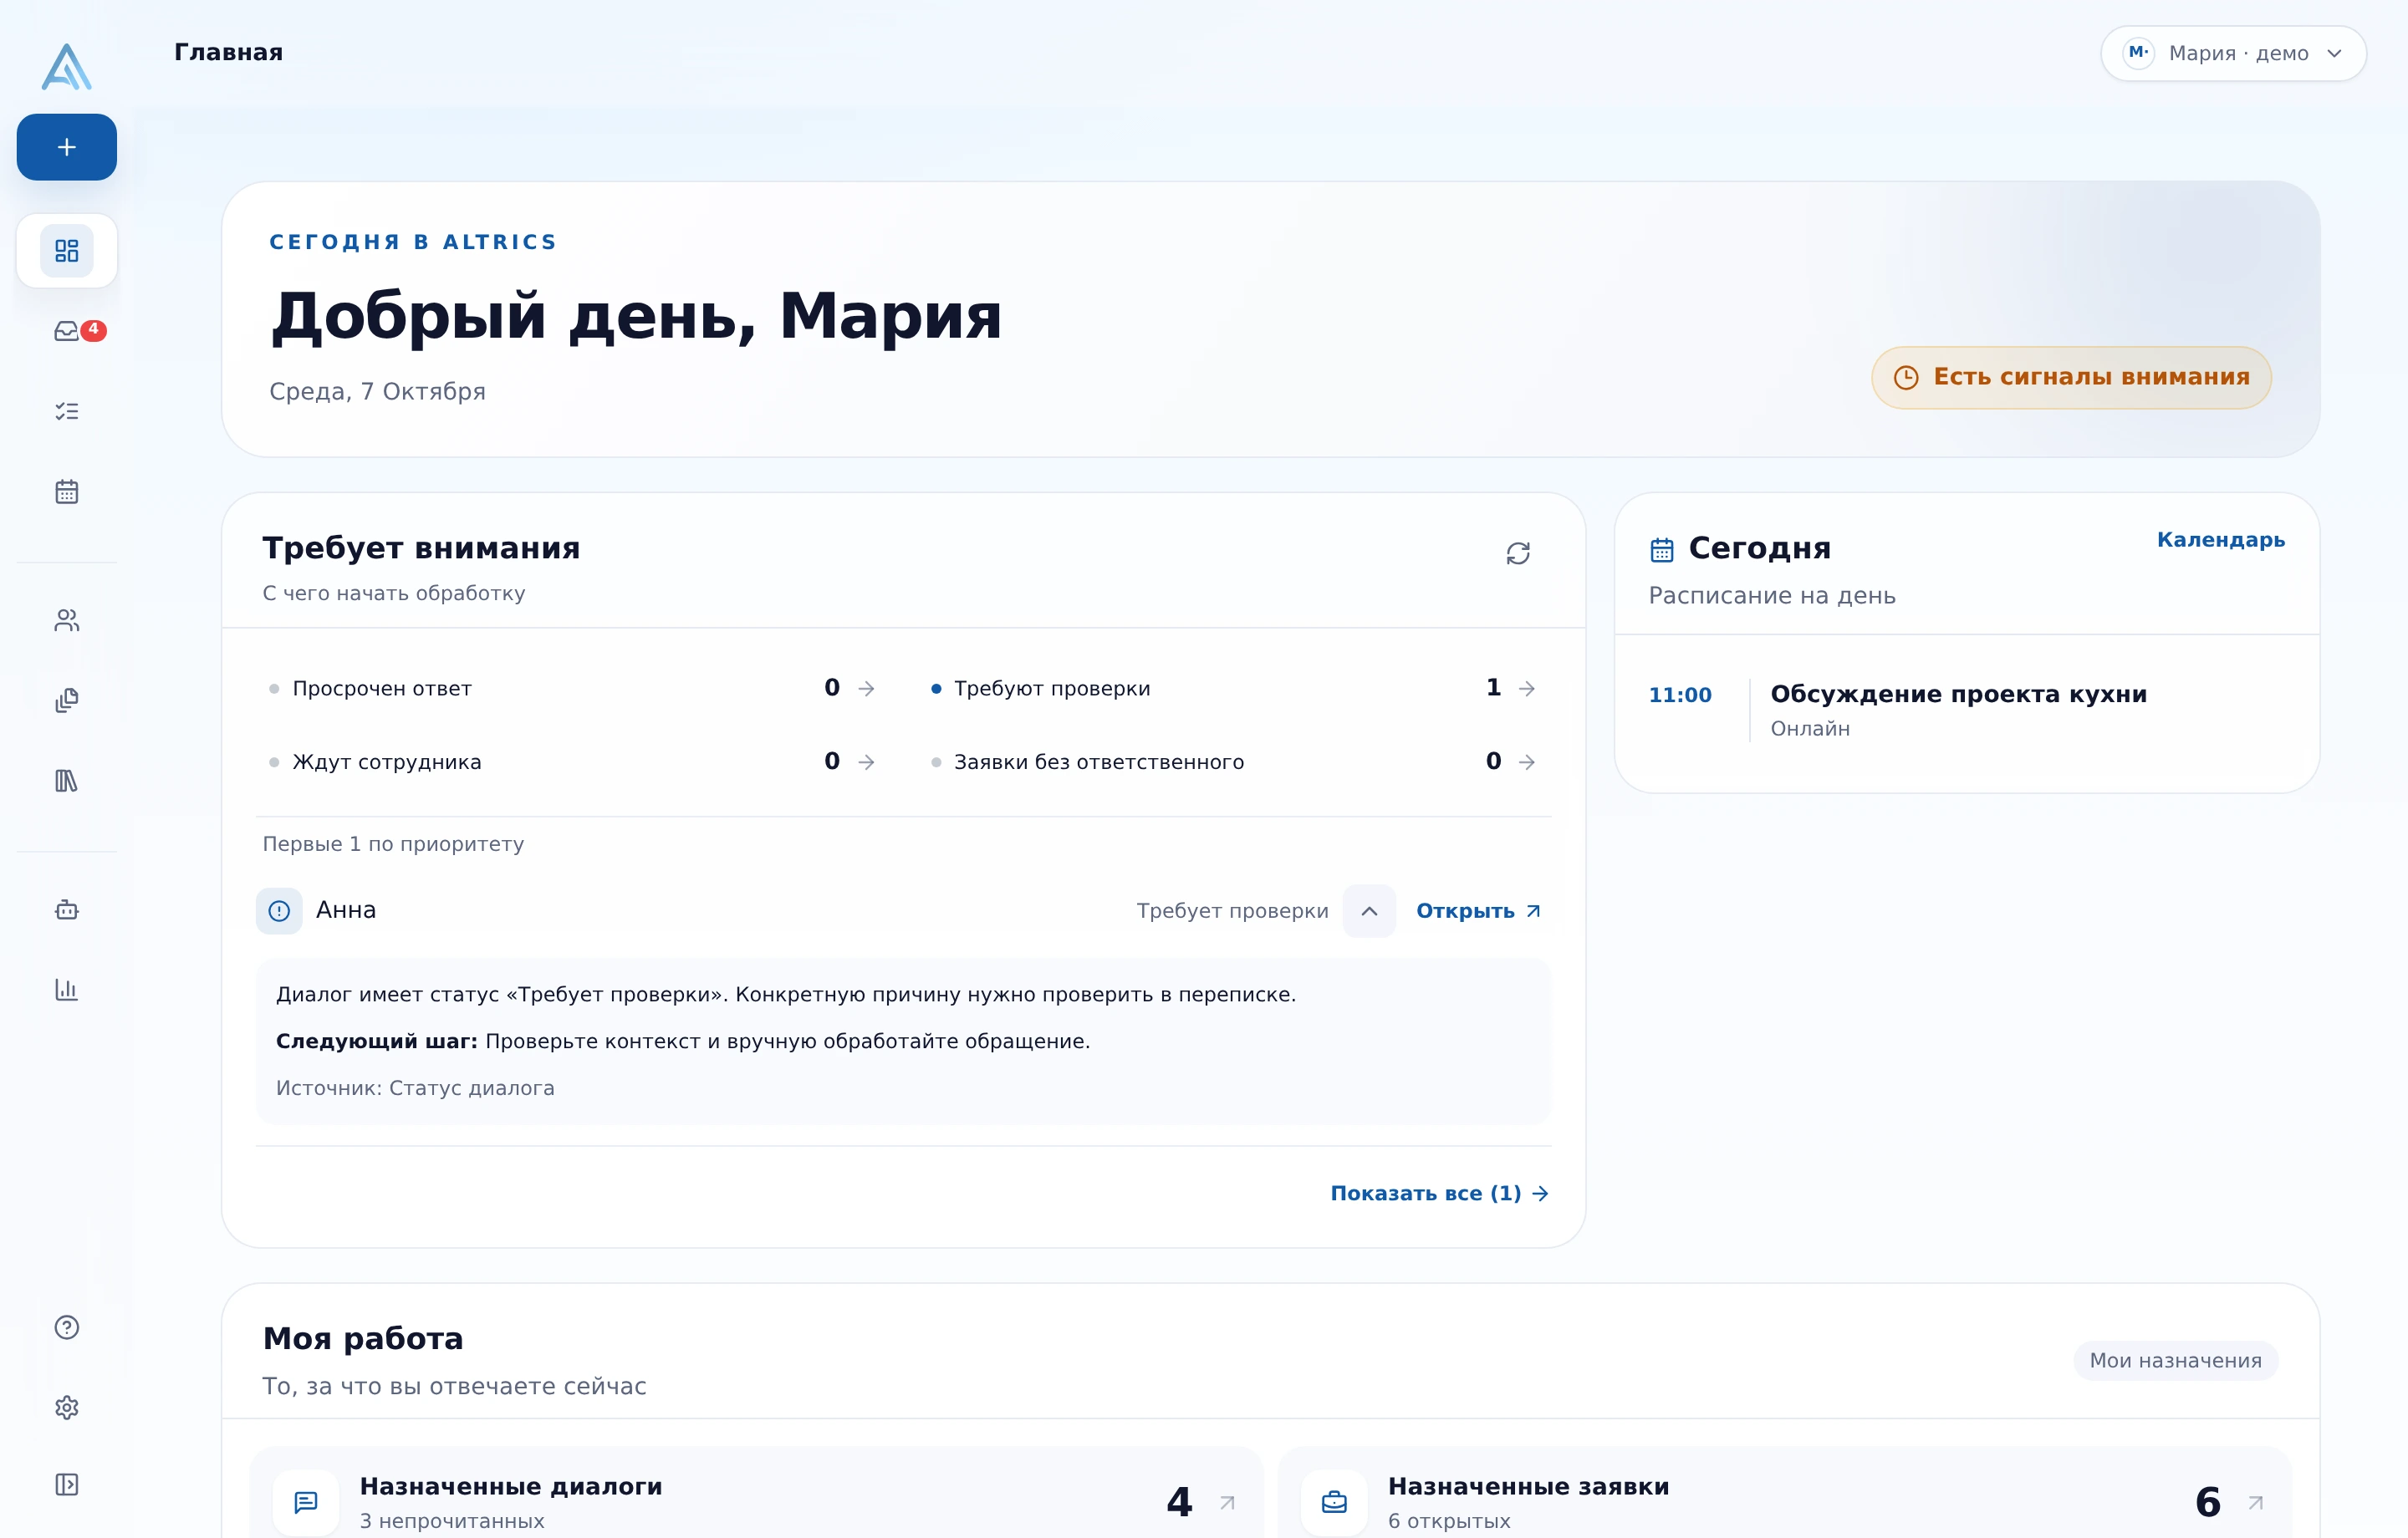The image size is (2408, 1538).
Task: Open the Ждут сотрудника row arrow
Action: point(867,762)
